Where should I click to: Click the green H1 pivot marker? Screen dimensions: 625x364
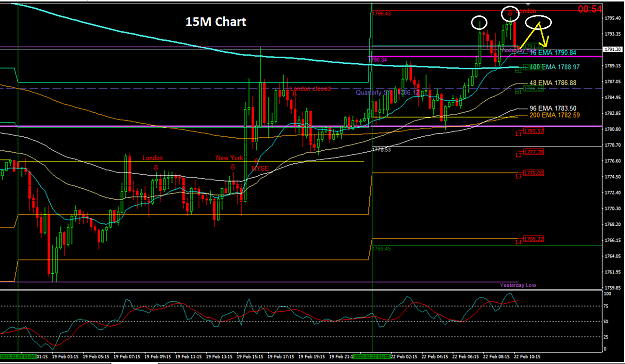coord(518,92)
